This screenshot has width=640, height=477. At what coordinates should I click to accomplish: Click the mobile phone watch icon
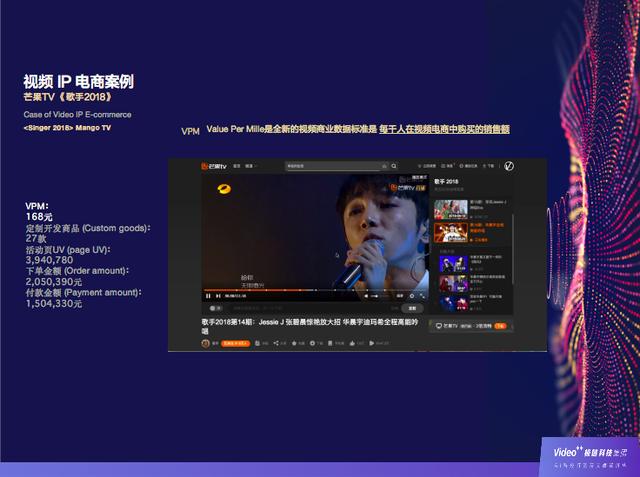[x=330, y=343]
